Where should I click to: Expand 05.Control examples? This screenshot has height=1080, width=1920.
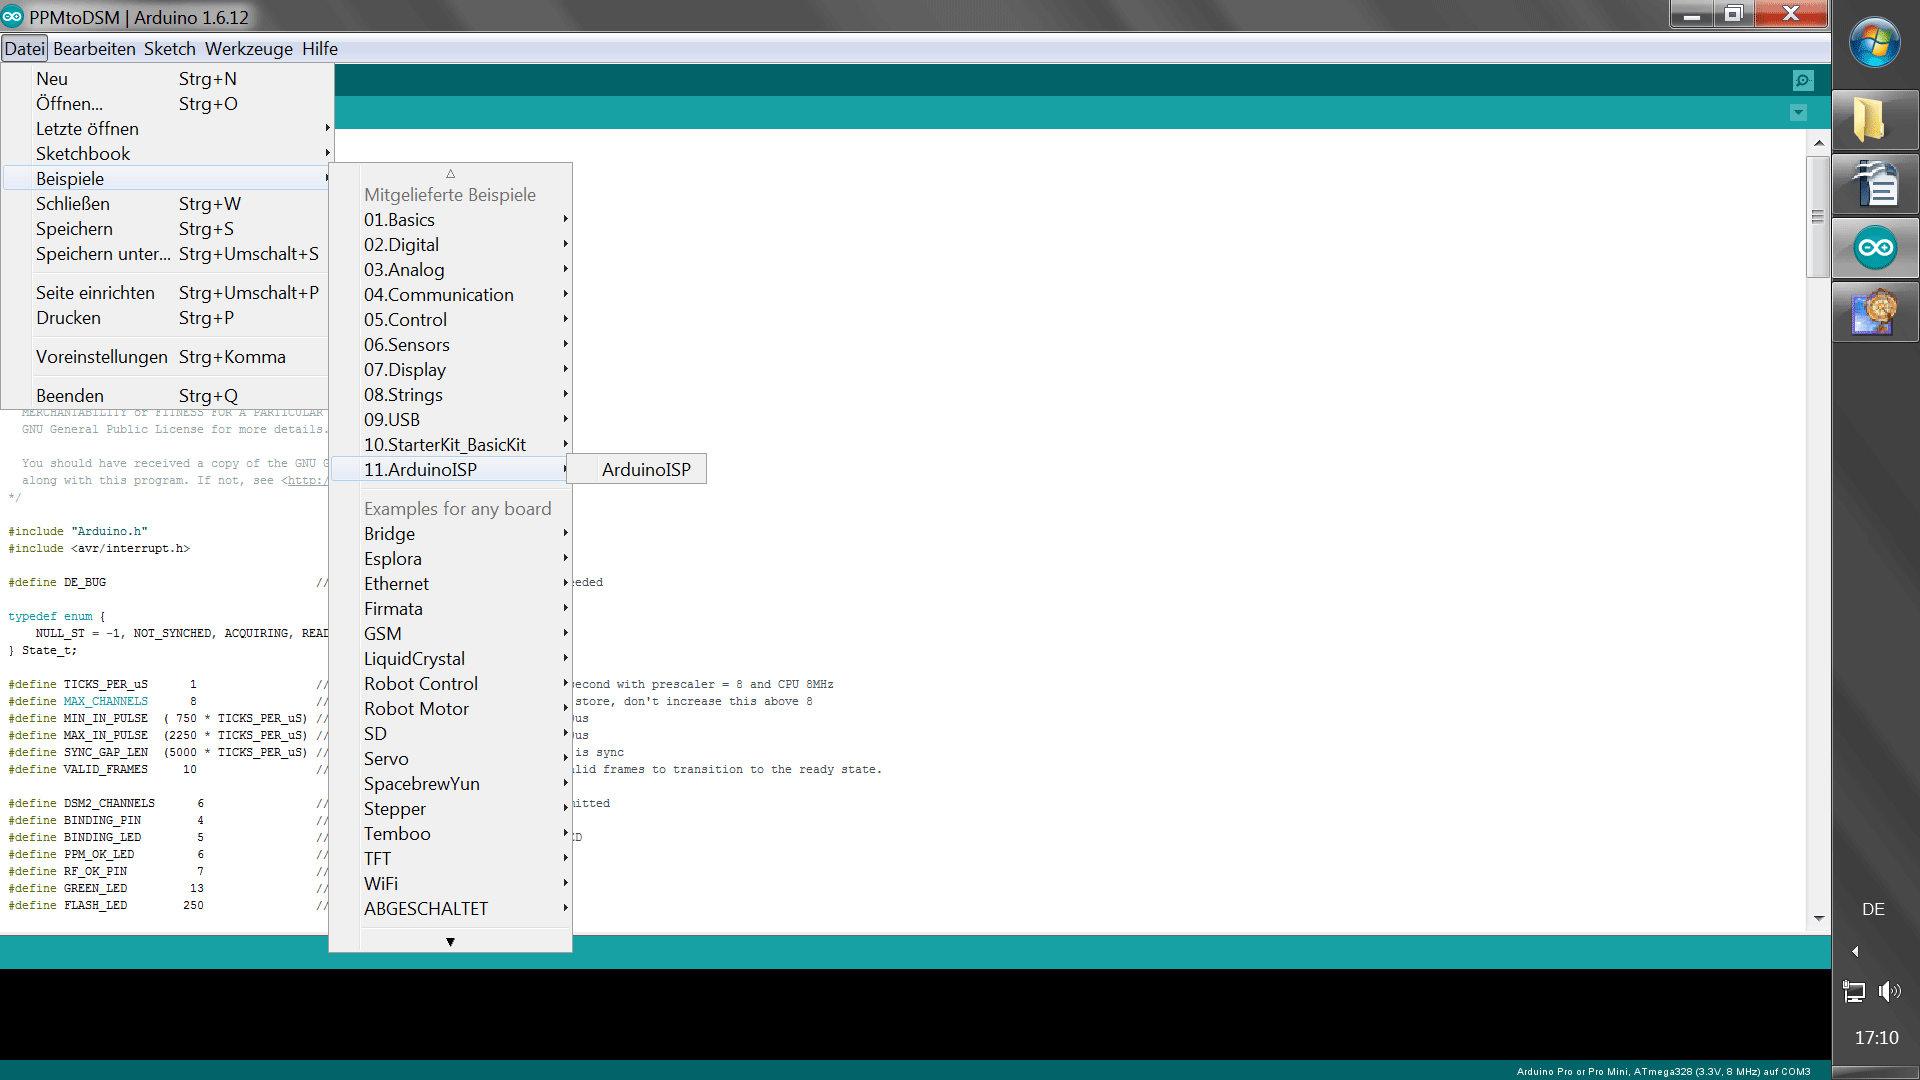point(450,320)
